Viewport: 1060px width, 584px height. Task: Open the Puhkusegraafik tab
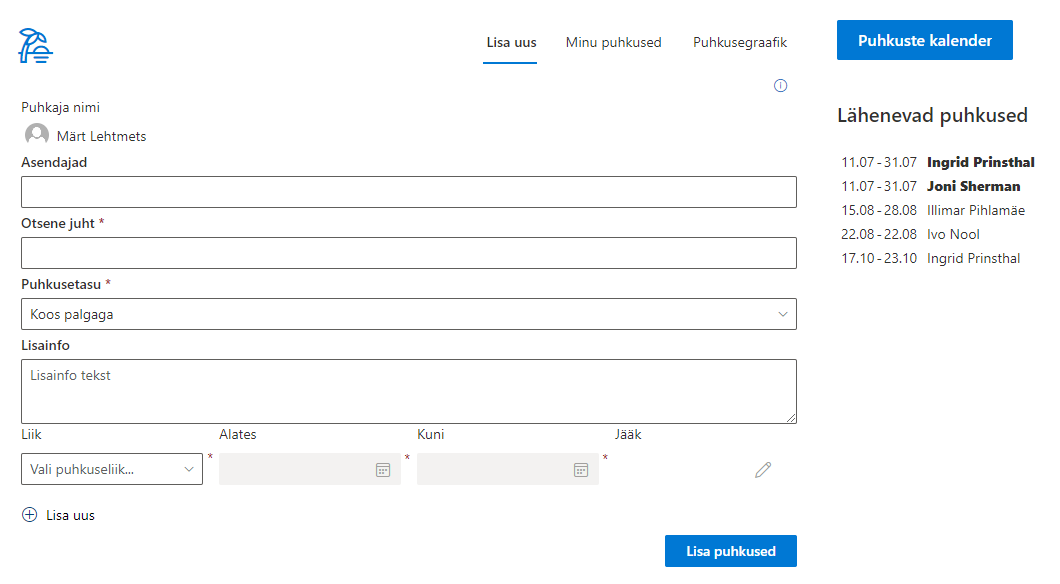click(x=740, y=43)
